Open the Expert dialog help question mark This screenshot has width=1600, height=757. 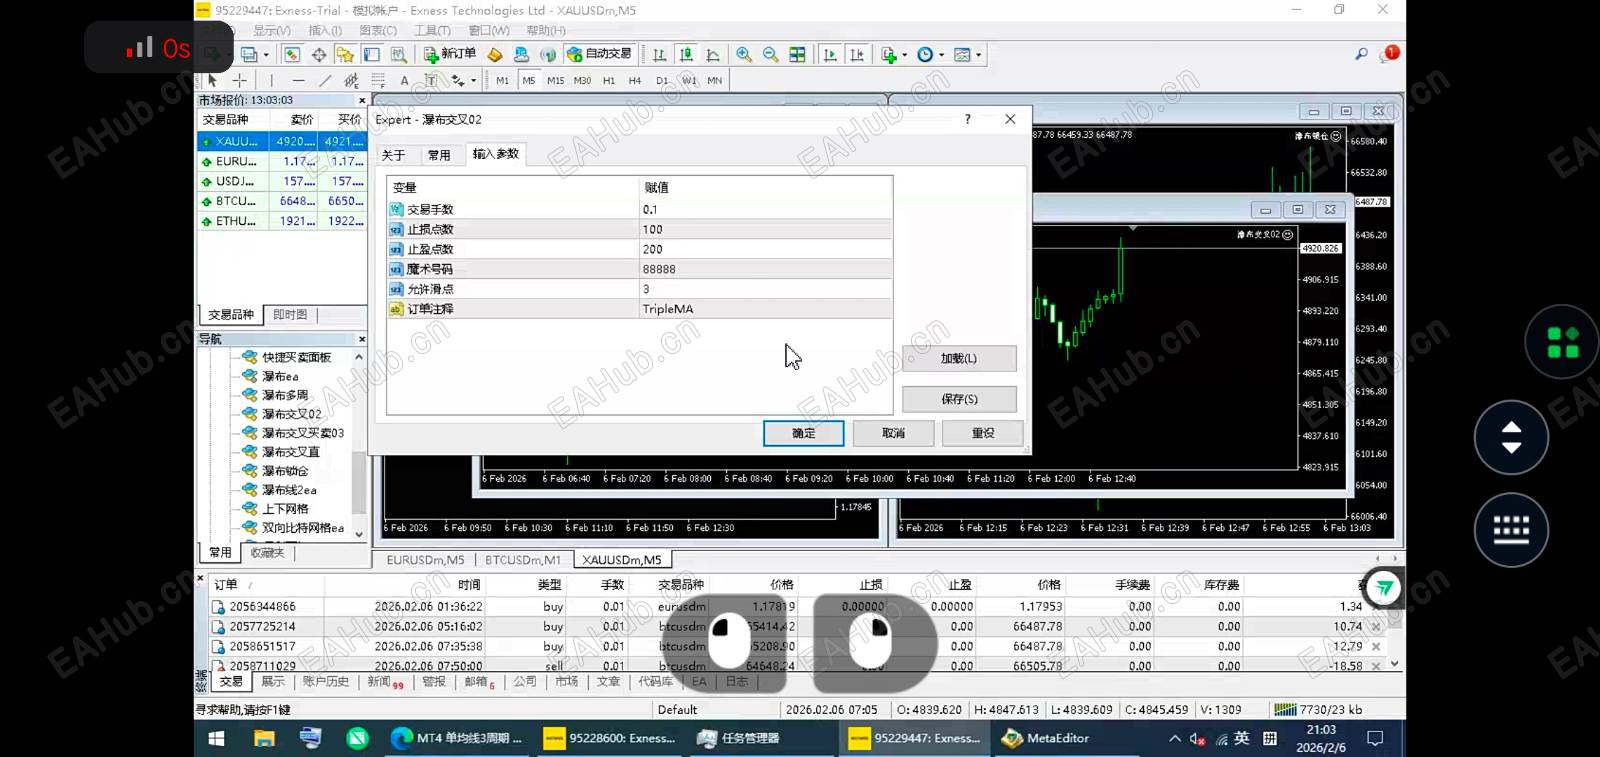click(x=968, y=119)
